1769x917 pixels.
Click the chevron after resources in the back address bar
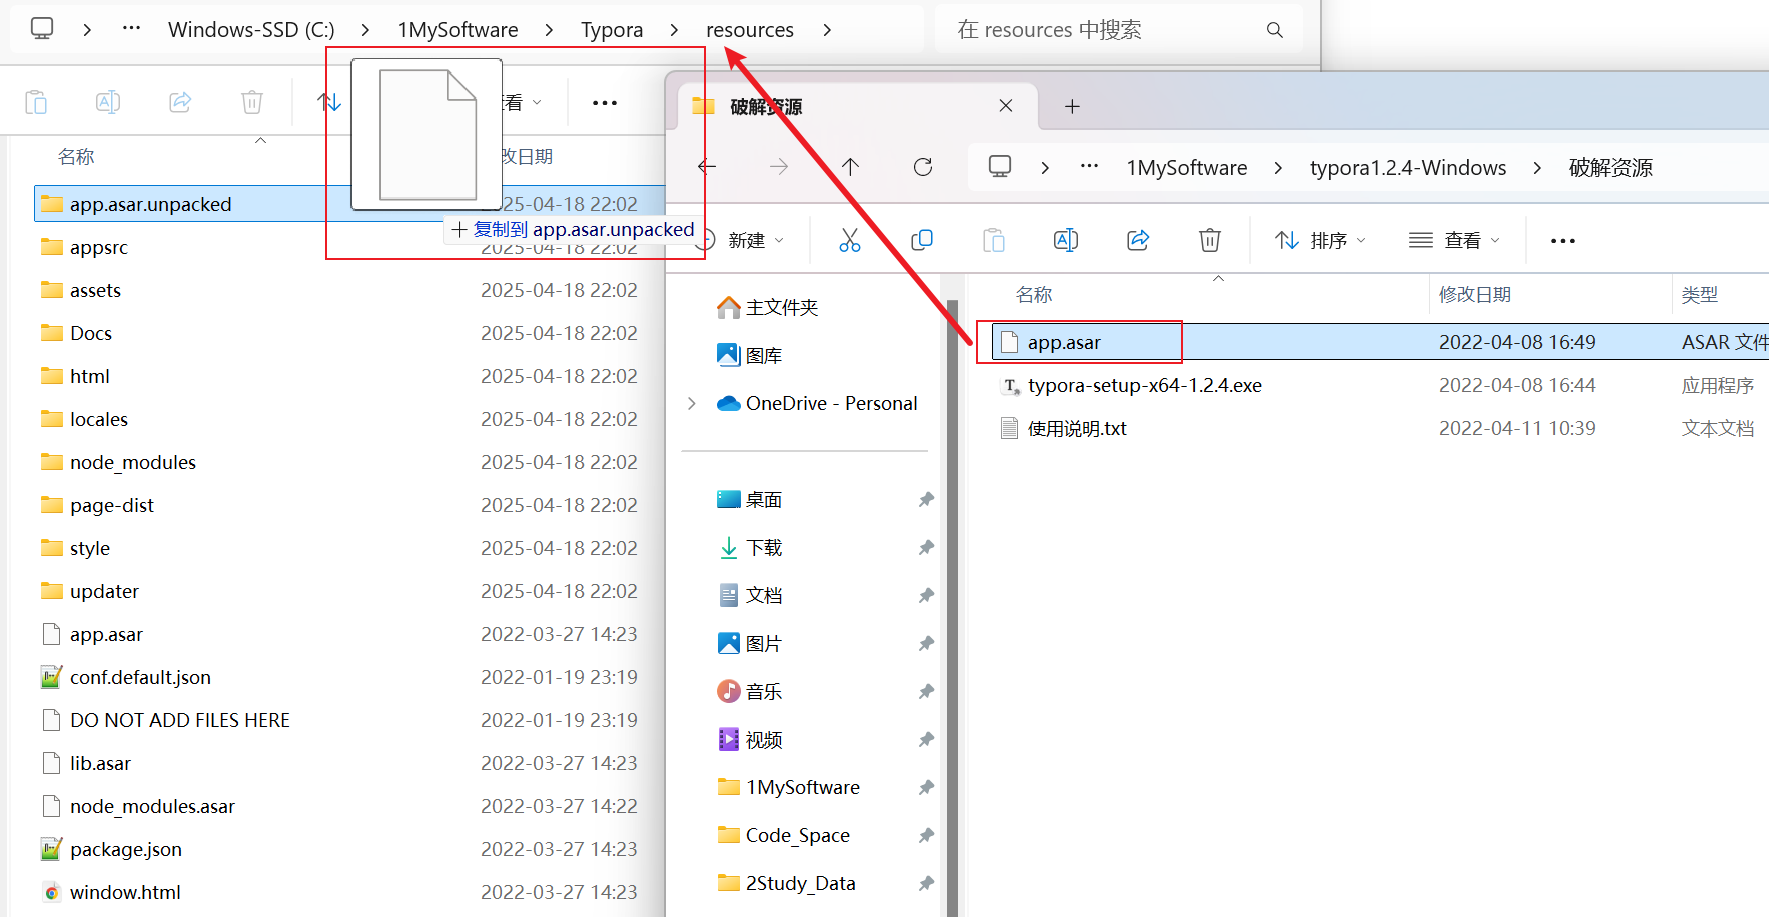coord(827,30)
